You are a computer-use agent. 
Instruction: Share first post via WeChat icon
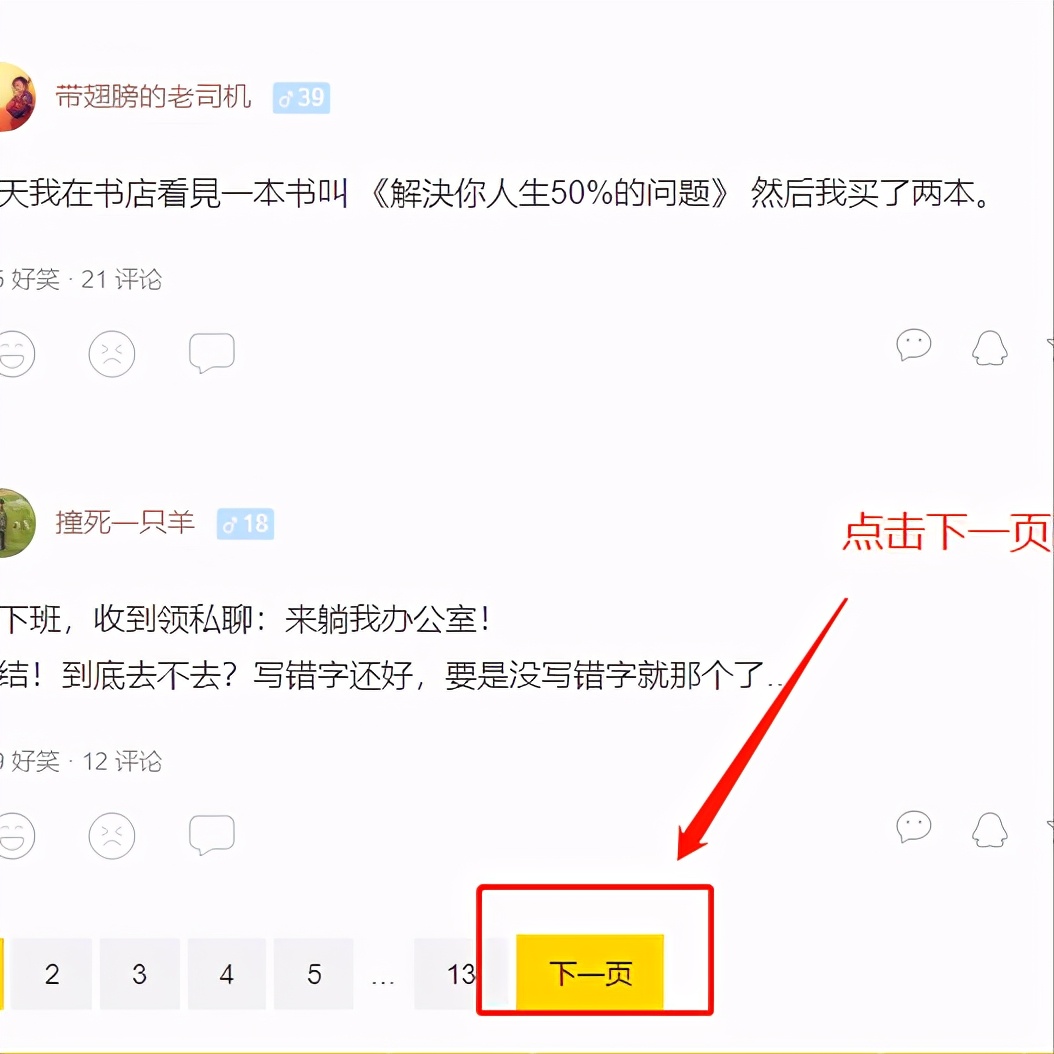tap(914, 346)
